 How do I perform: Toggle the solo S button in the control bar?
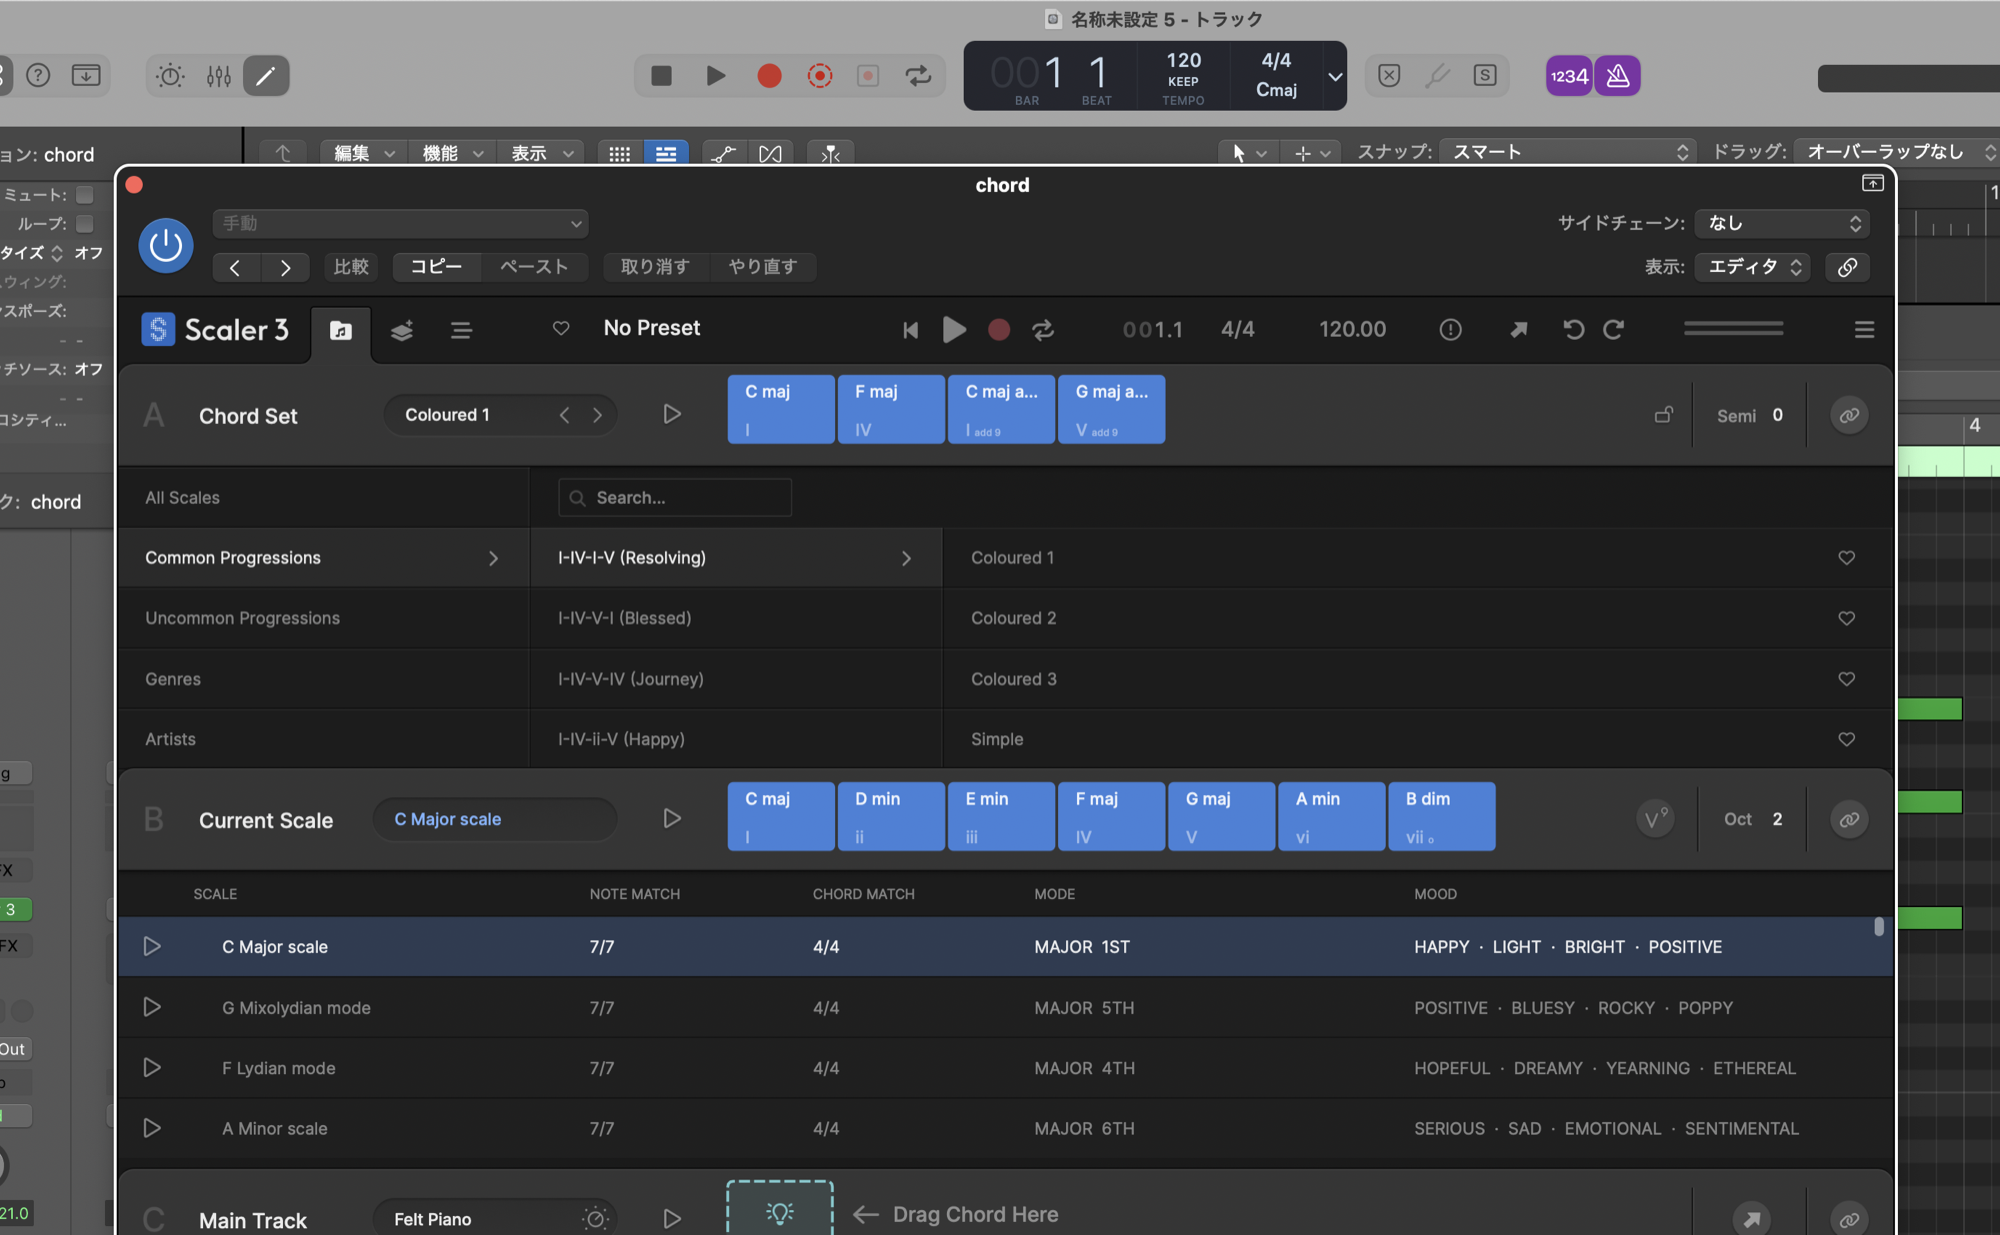(x=1485, y=76)
